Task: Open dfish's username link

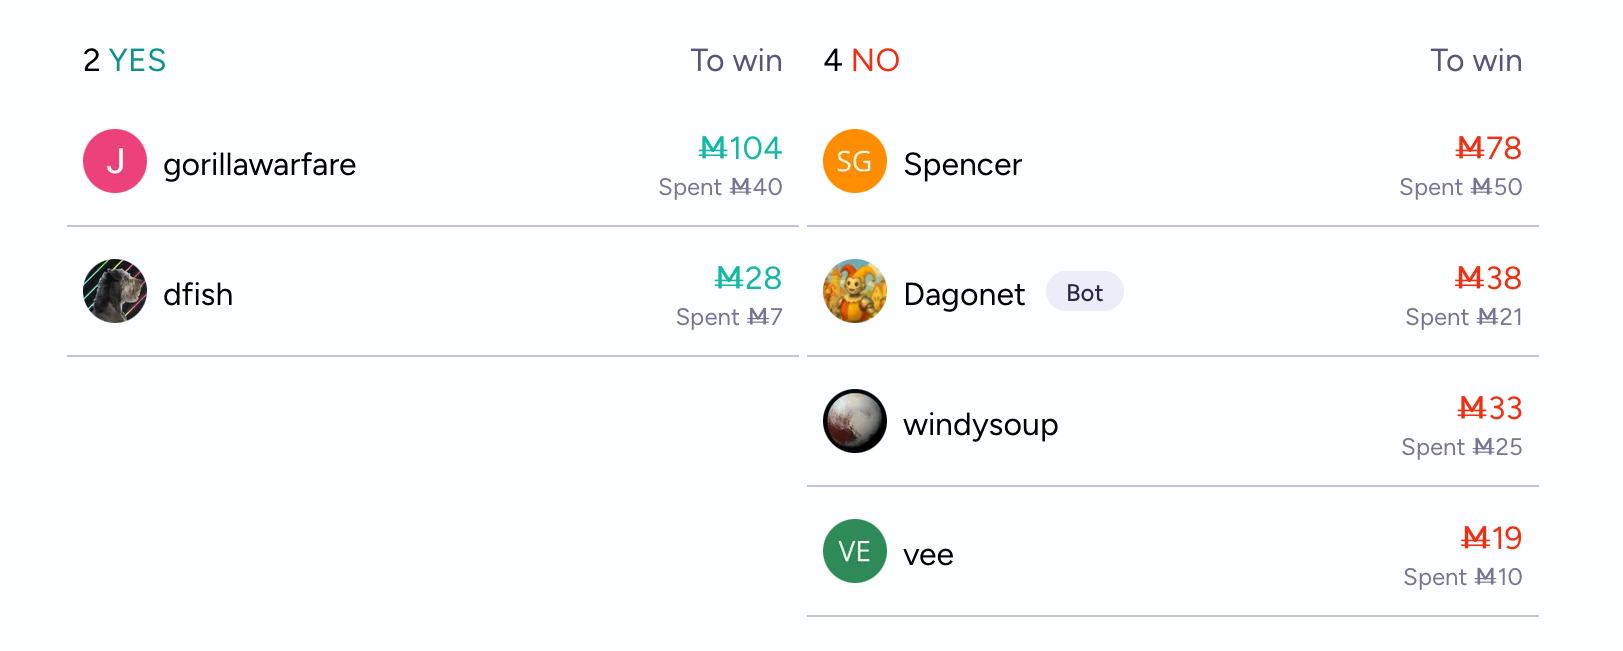Action: pyautogui.click(x=198, y=294)
